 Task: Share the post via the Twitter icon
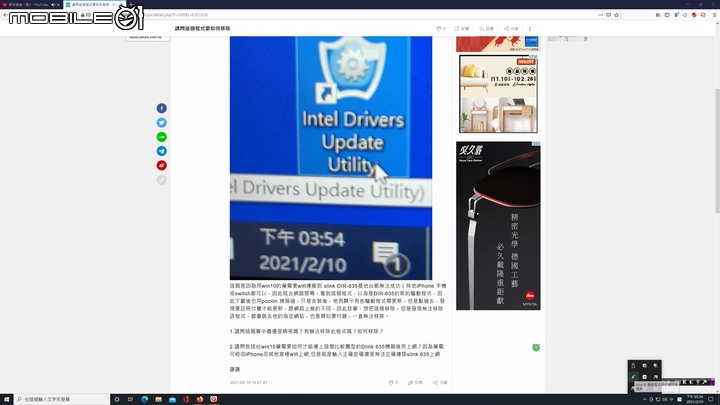[162, 123]
